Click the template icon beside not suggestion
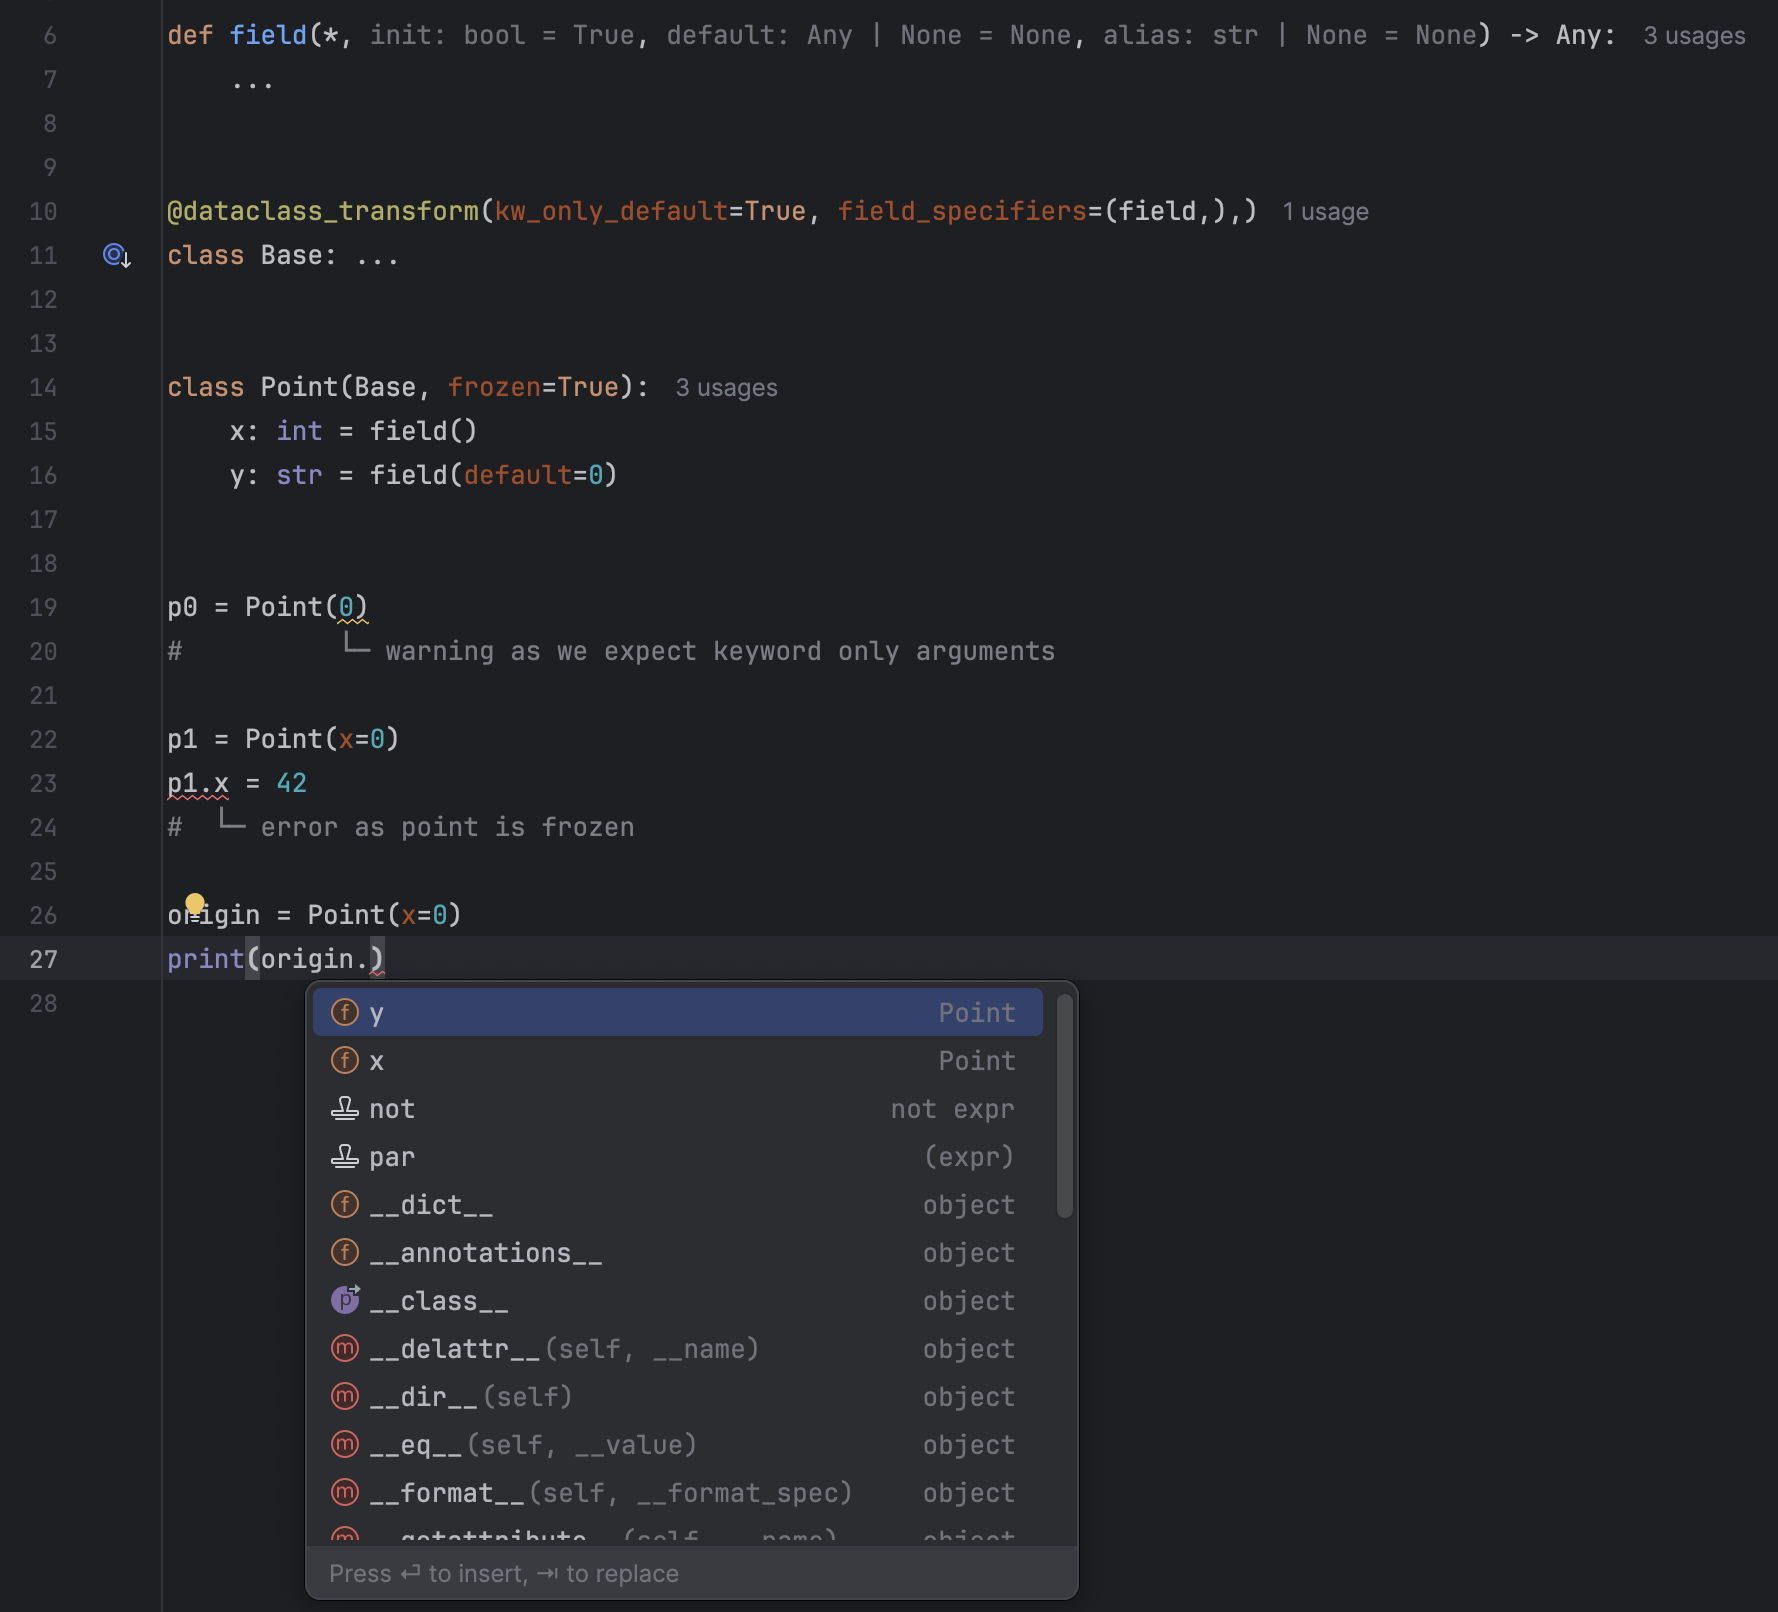Viewport: 1778px width, 1612px height. coord(345,1109)
